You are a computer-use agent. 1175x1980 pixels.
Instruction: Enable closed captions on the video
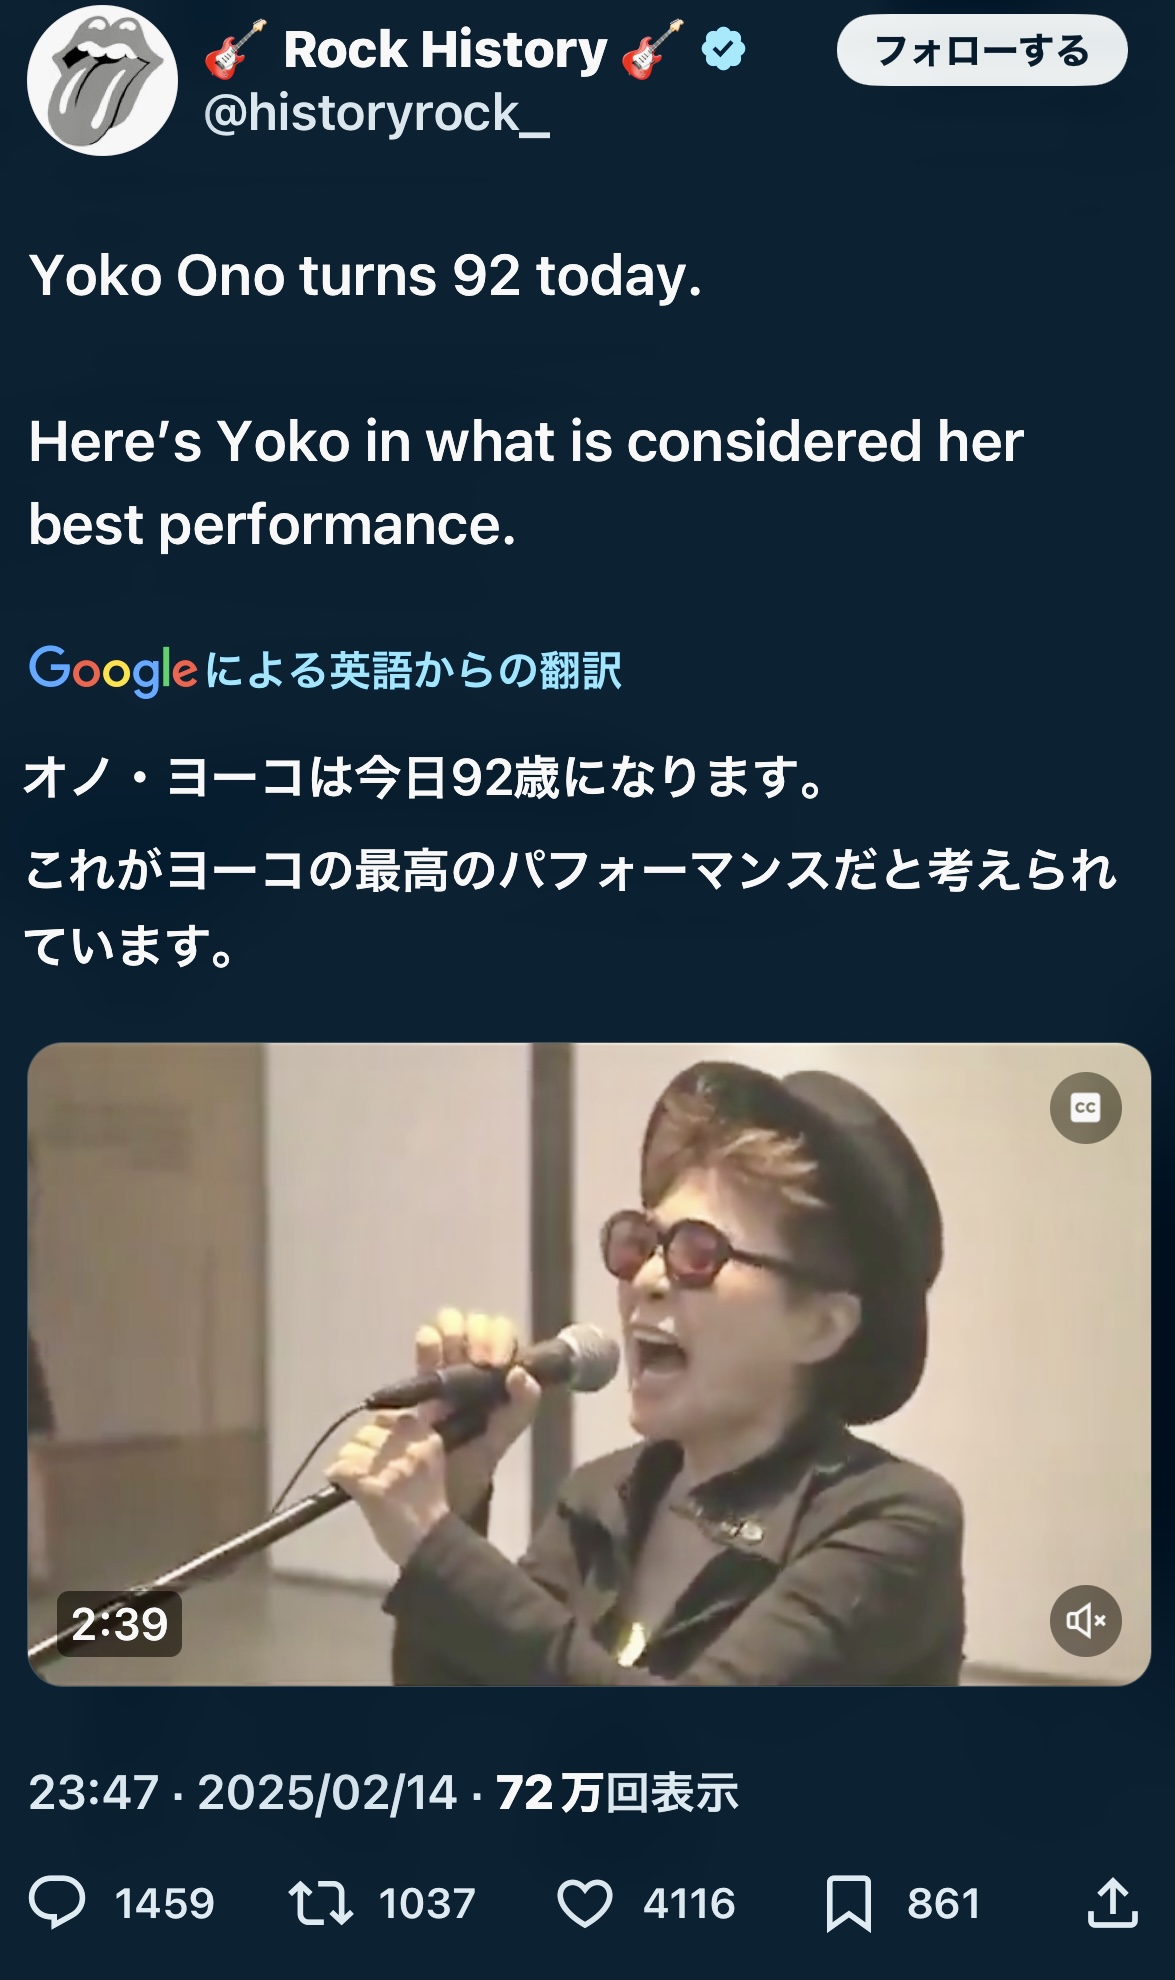click(1086, 1106)
